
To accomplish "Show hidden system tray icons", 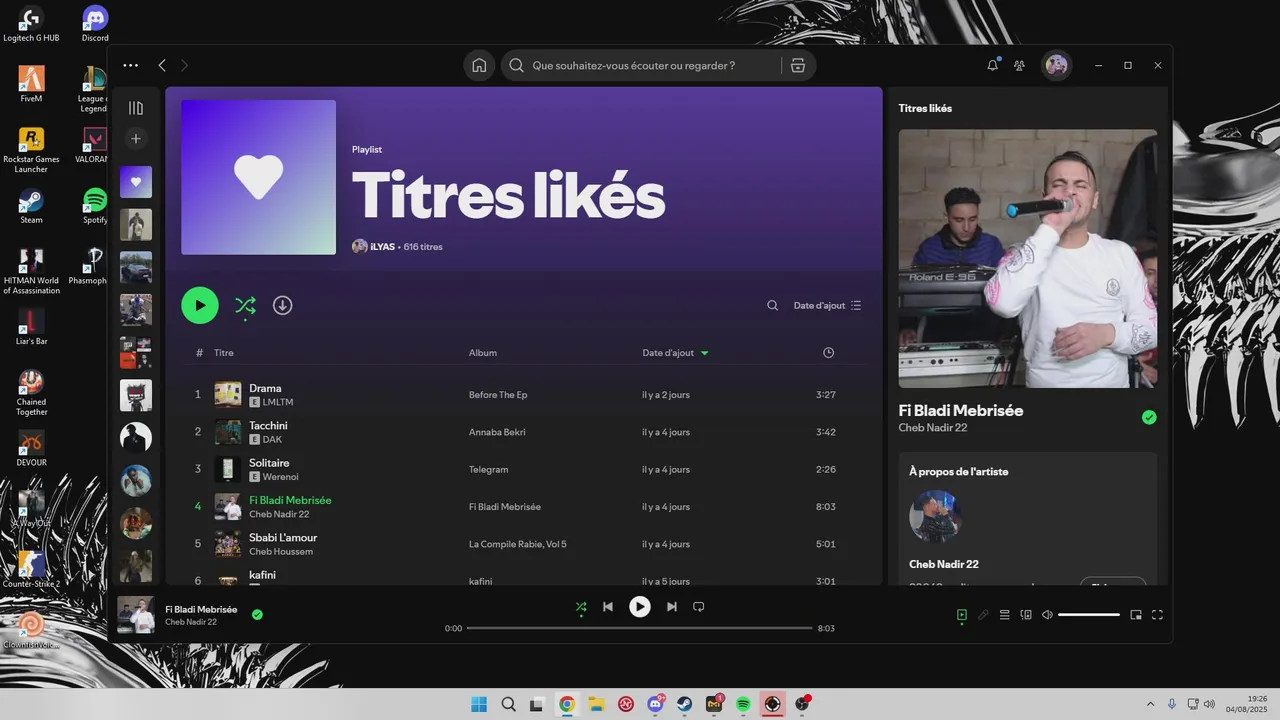I will (1150, 705).
